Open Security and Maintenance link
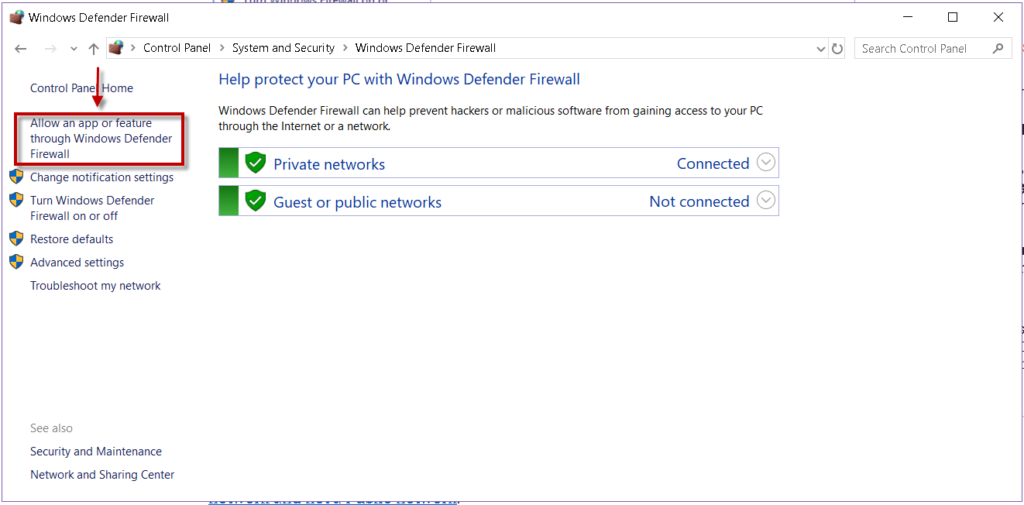The image size is (1024, 505). [96, 451]
